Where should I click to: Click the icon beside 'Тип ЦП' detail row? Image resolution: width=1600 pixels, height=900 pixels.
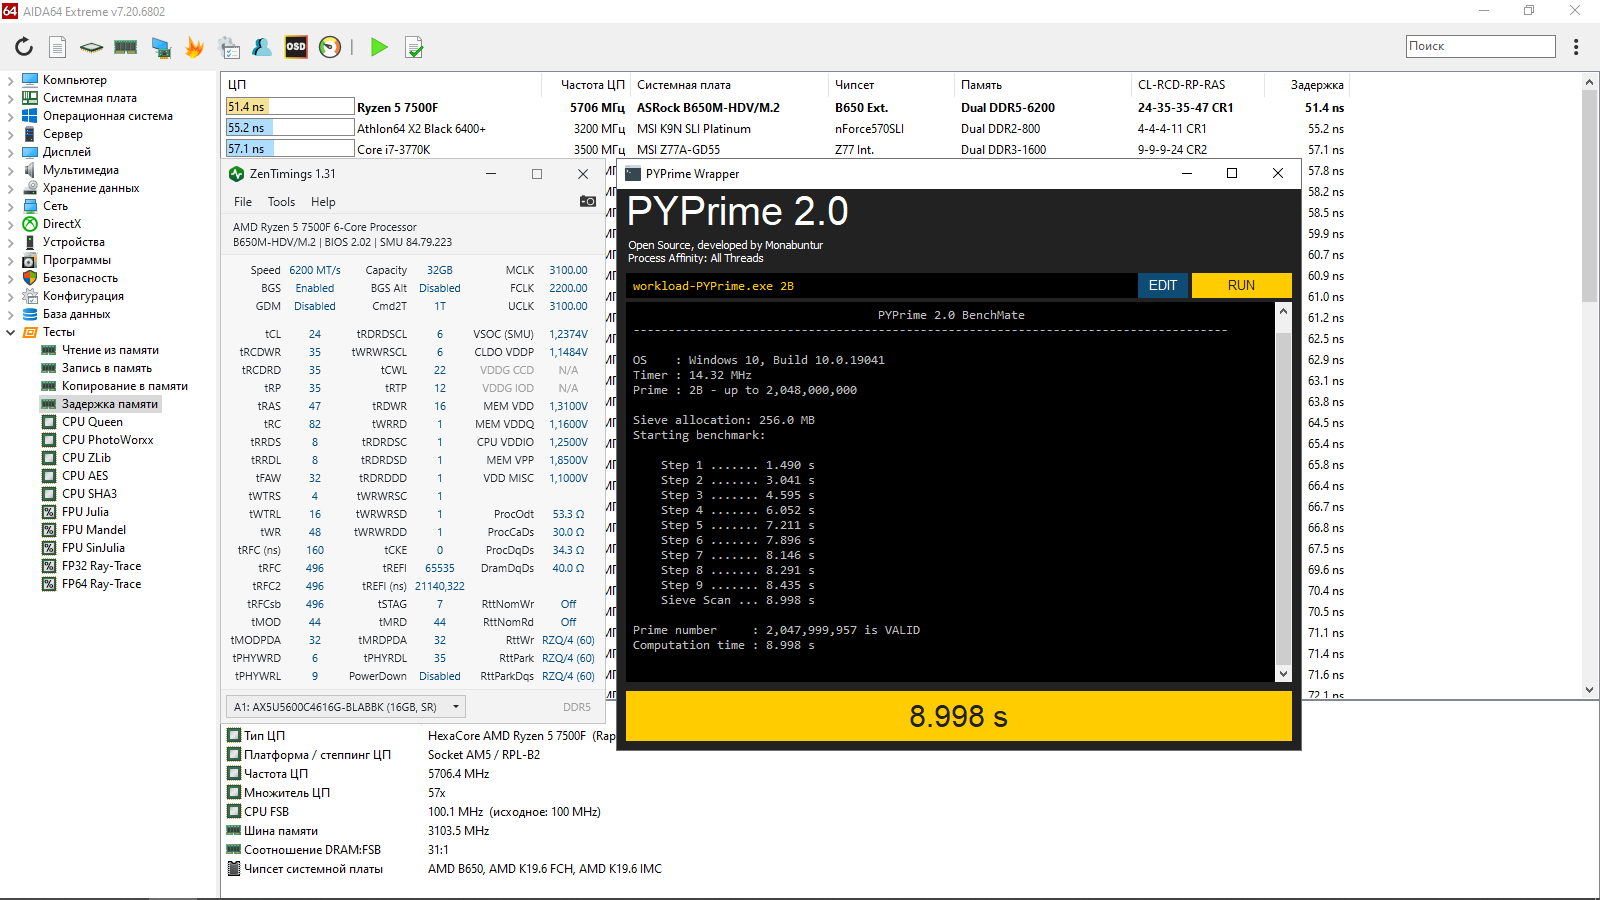(234, 735)
